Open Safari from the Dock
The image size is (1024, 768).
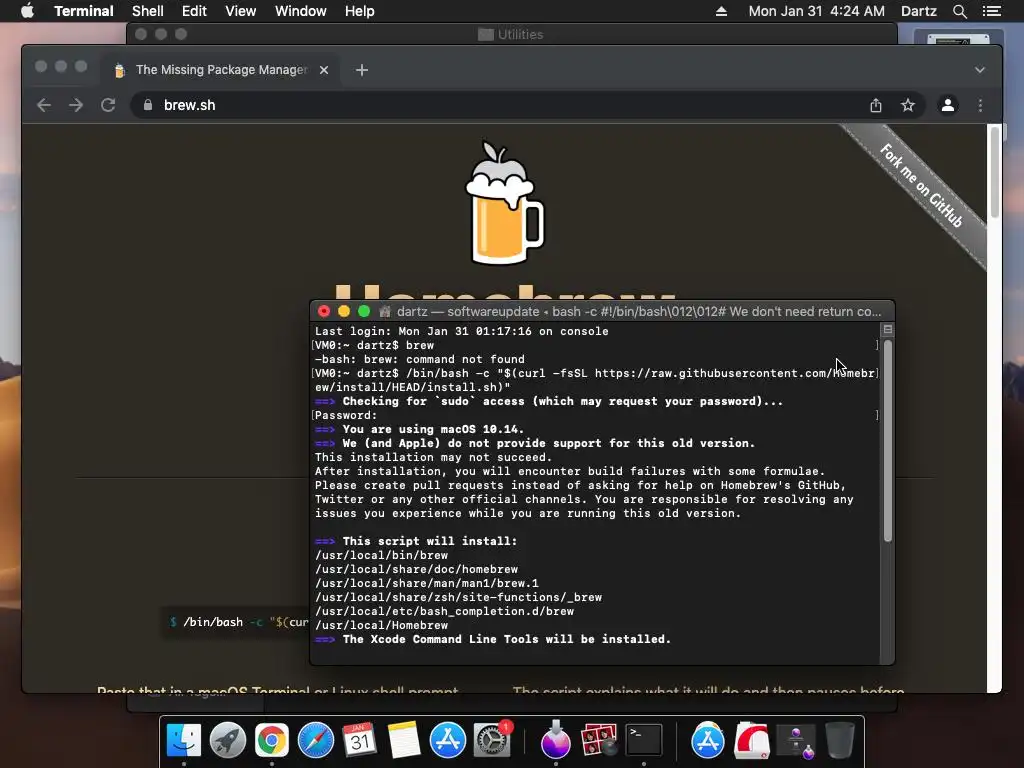(316, 740)
